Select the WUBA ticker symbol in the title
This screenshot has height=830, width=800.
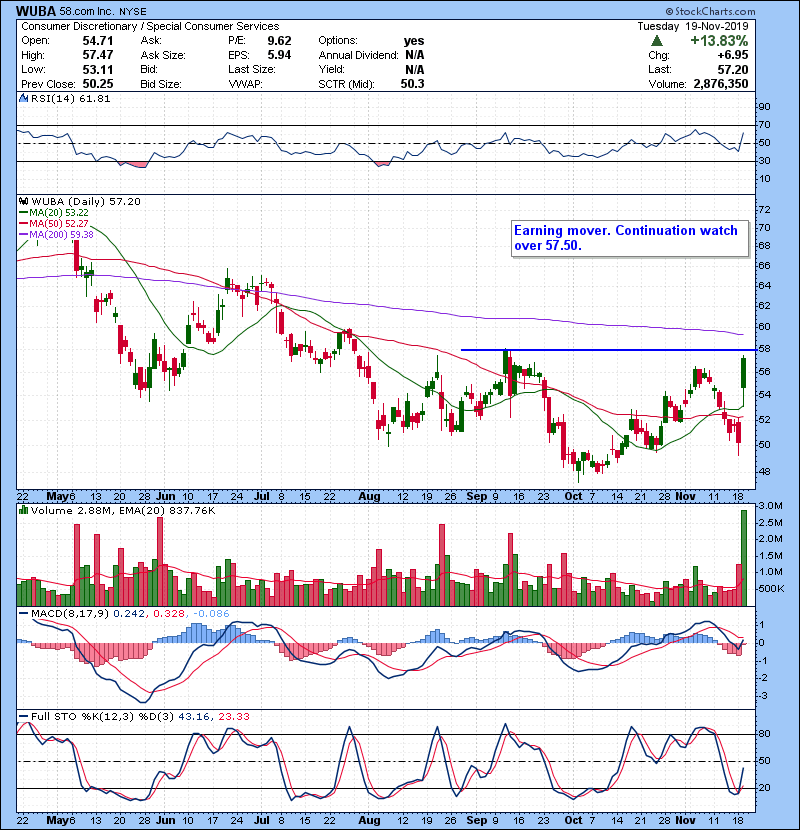click(x=36, y=11)
